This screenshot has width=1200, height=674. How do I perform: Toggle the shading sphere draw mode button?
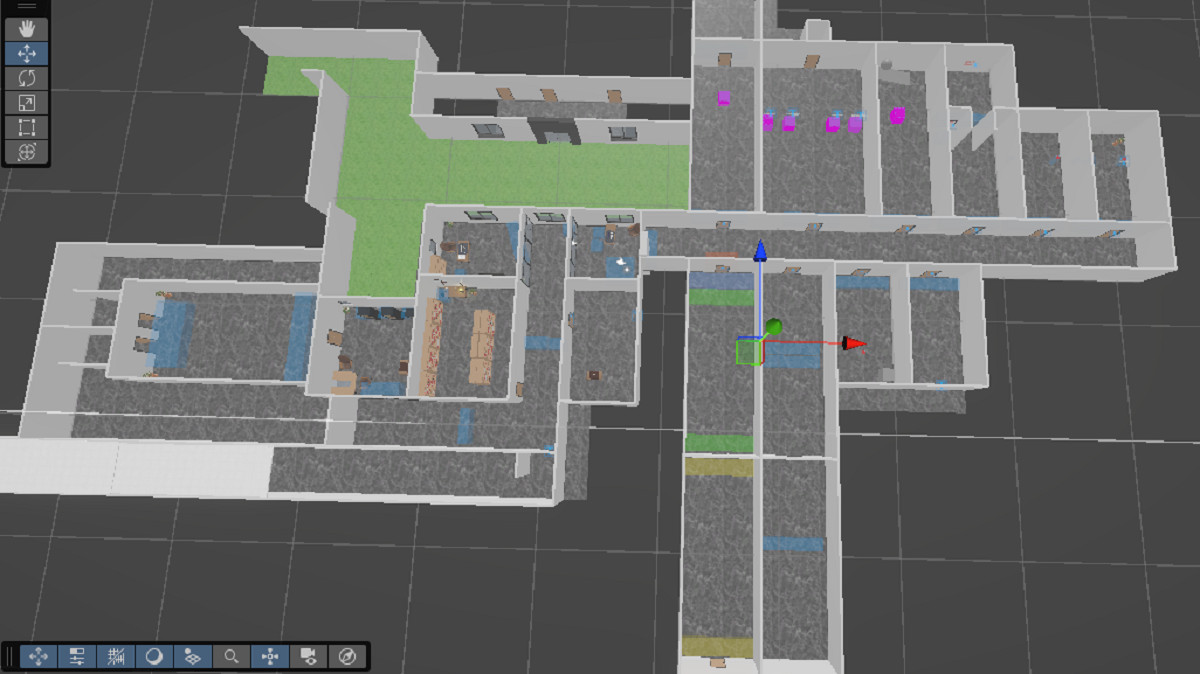pyautogui.click(x=154, y=656)
